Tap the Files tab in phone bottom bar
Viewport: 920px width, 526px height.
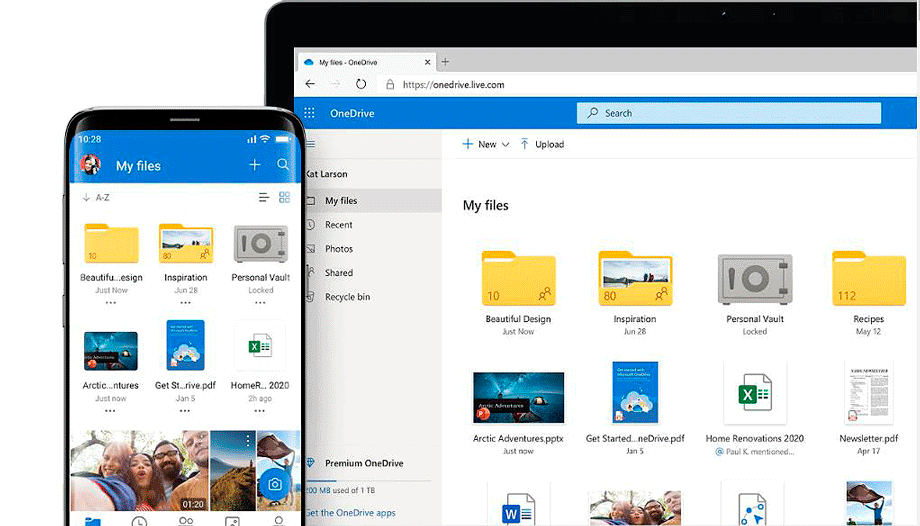pyautogui.click(x=93, y=521)
